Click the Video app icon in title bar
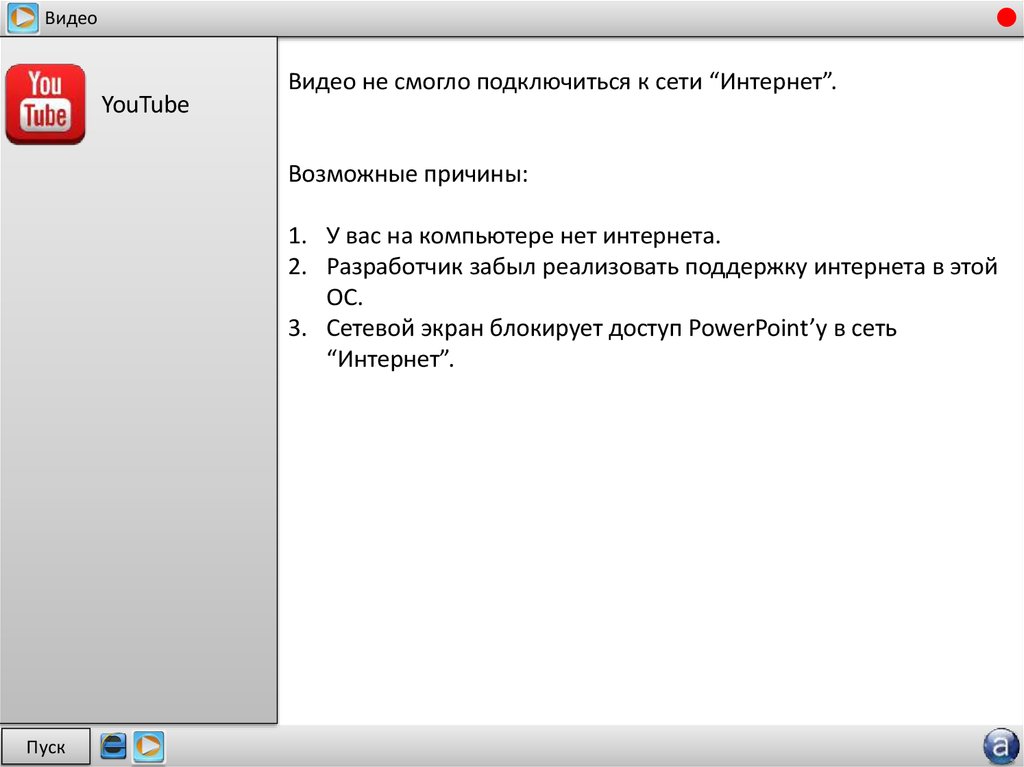This screenshot has height=767, width=1024. tap(22, 18)
